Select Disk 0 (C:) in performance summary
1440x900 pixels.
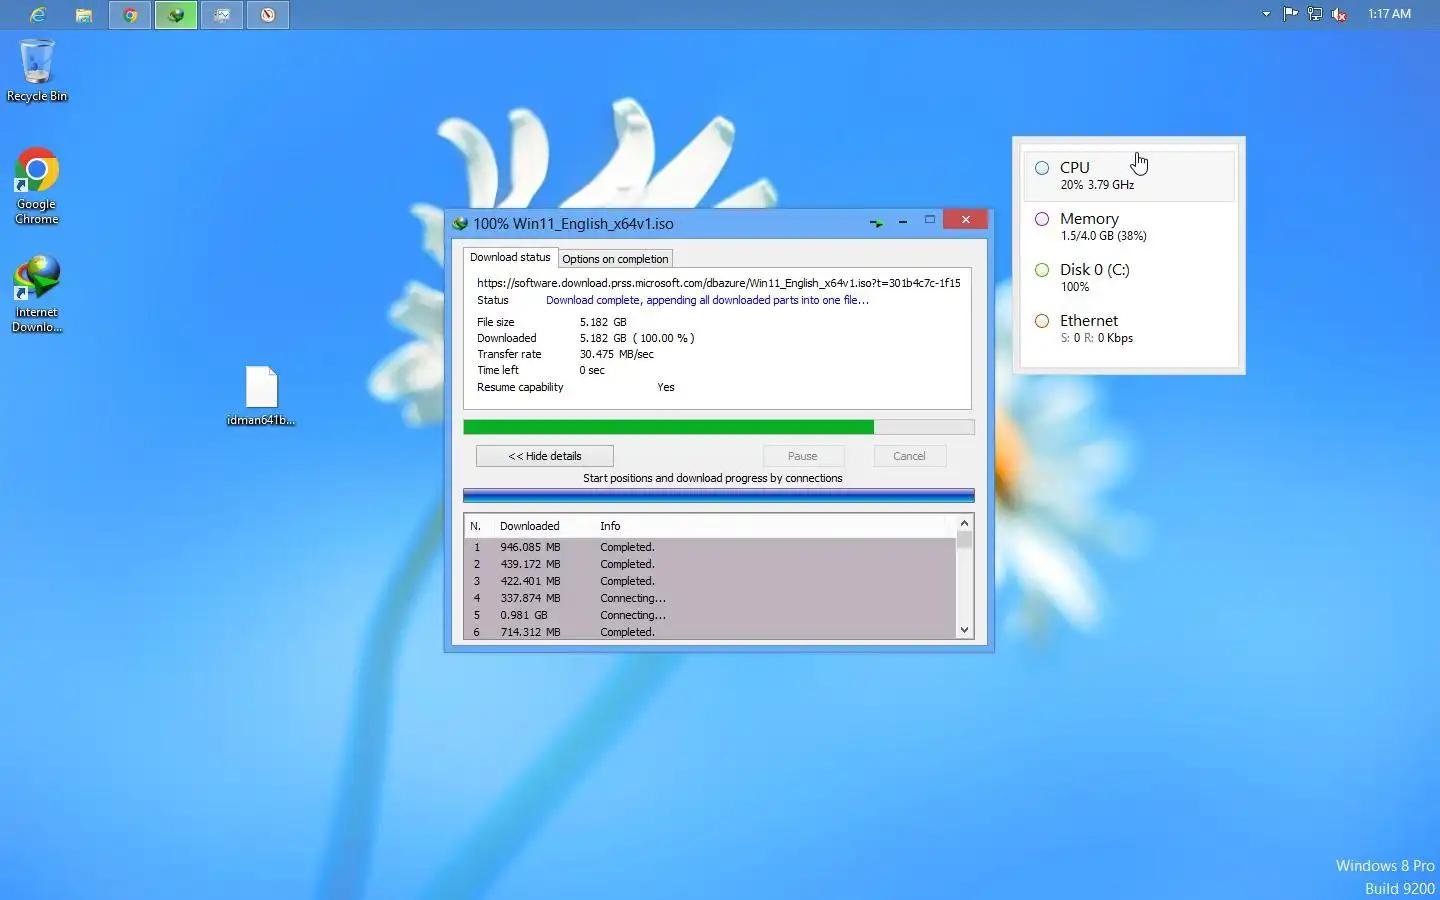tap(1128, 277)
